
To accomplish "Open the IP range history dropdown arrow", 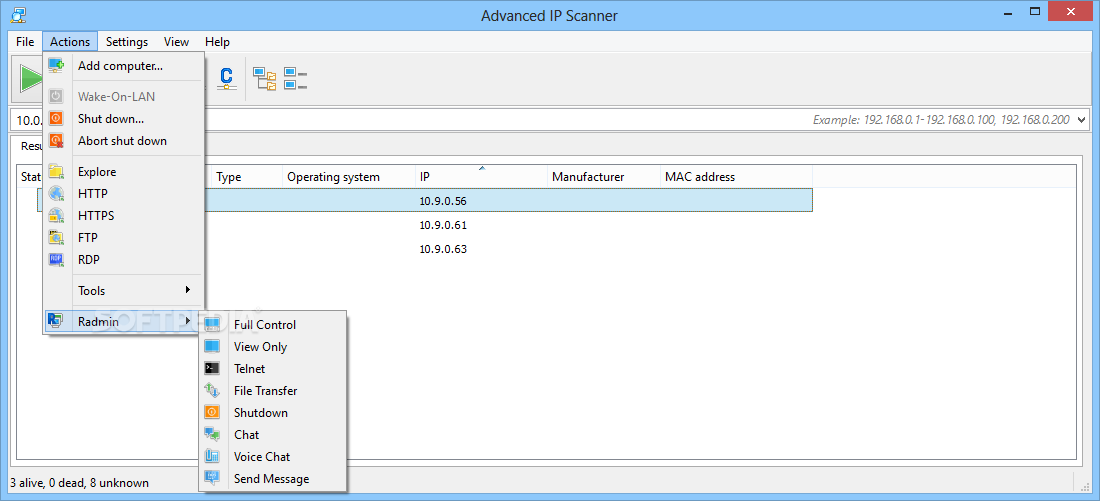I will tap(1081, 120).
